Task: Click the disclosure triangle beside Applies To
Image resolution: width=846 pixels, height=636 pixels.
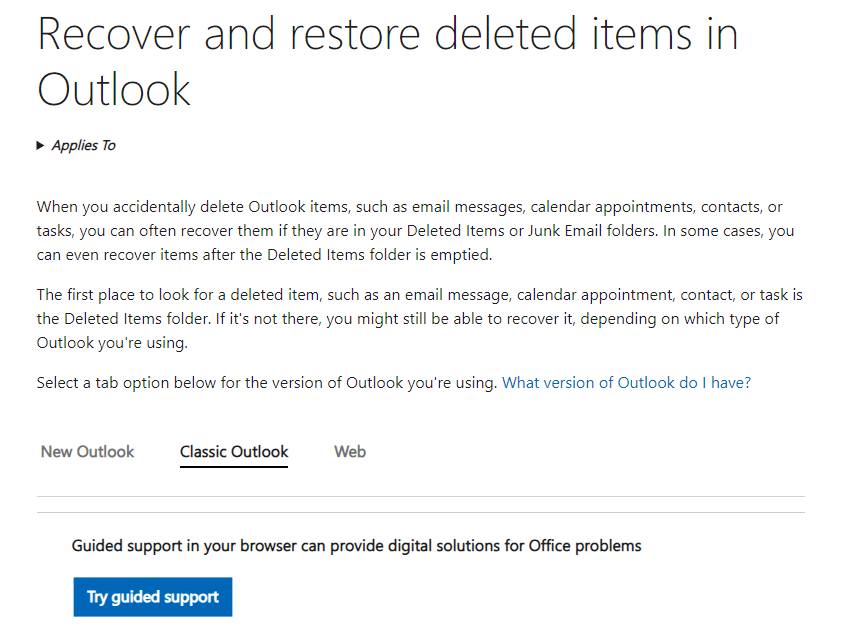Action: [x=41, y=145]
